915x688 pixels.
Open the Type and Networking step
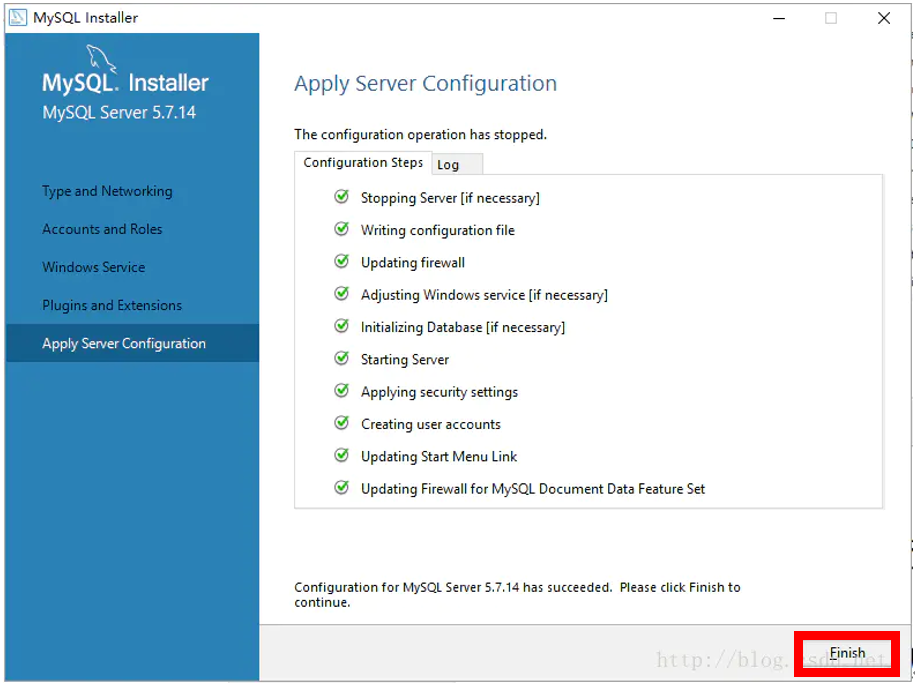(106, 191)
